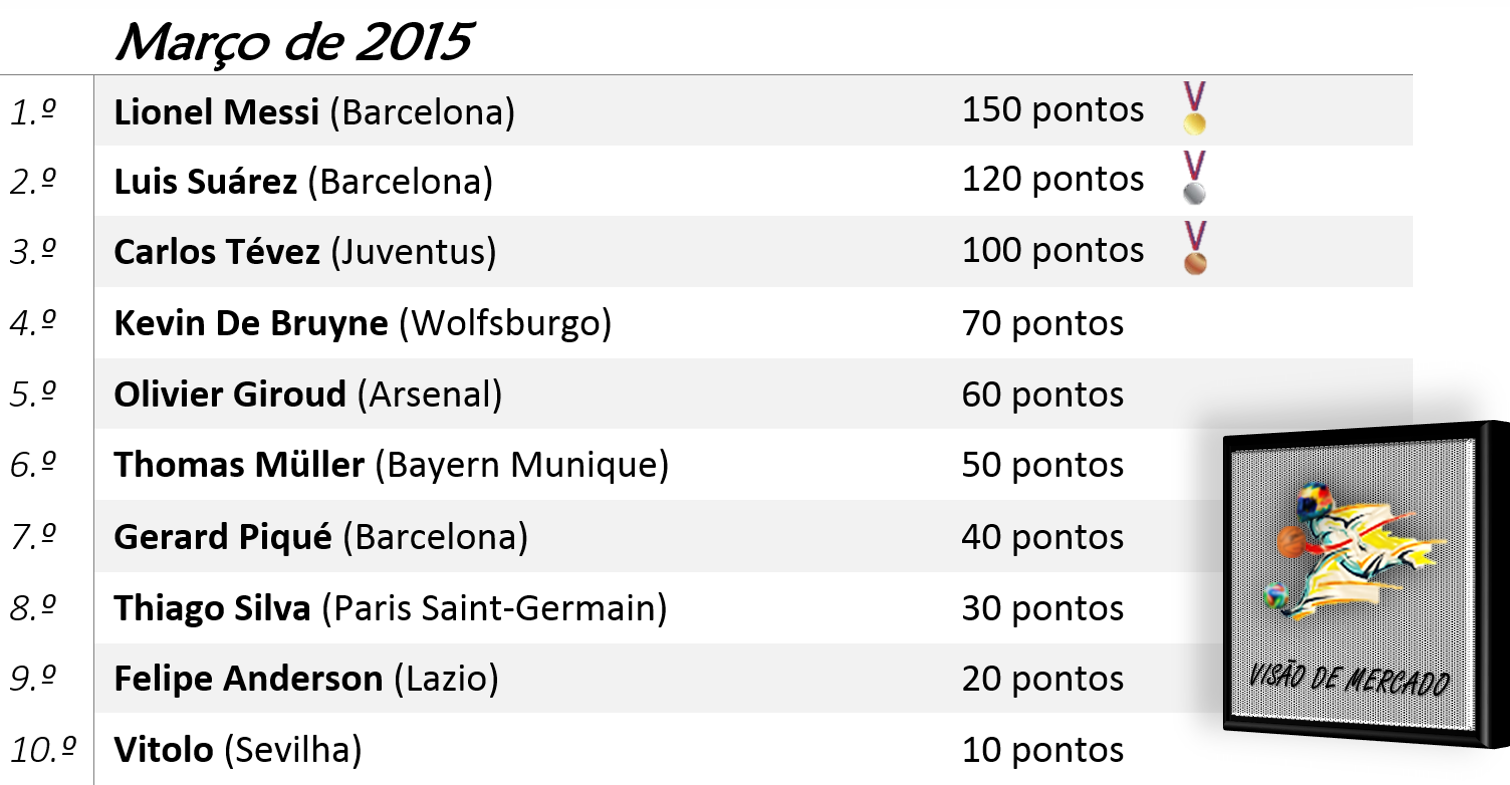
Task: Select the Luis Suárez row entry
Action: click(x=303, y=182)
